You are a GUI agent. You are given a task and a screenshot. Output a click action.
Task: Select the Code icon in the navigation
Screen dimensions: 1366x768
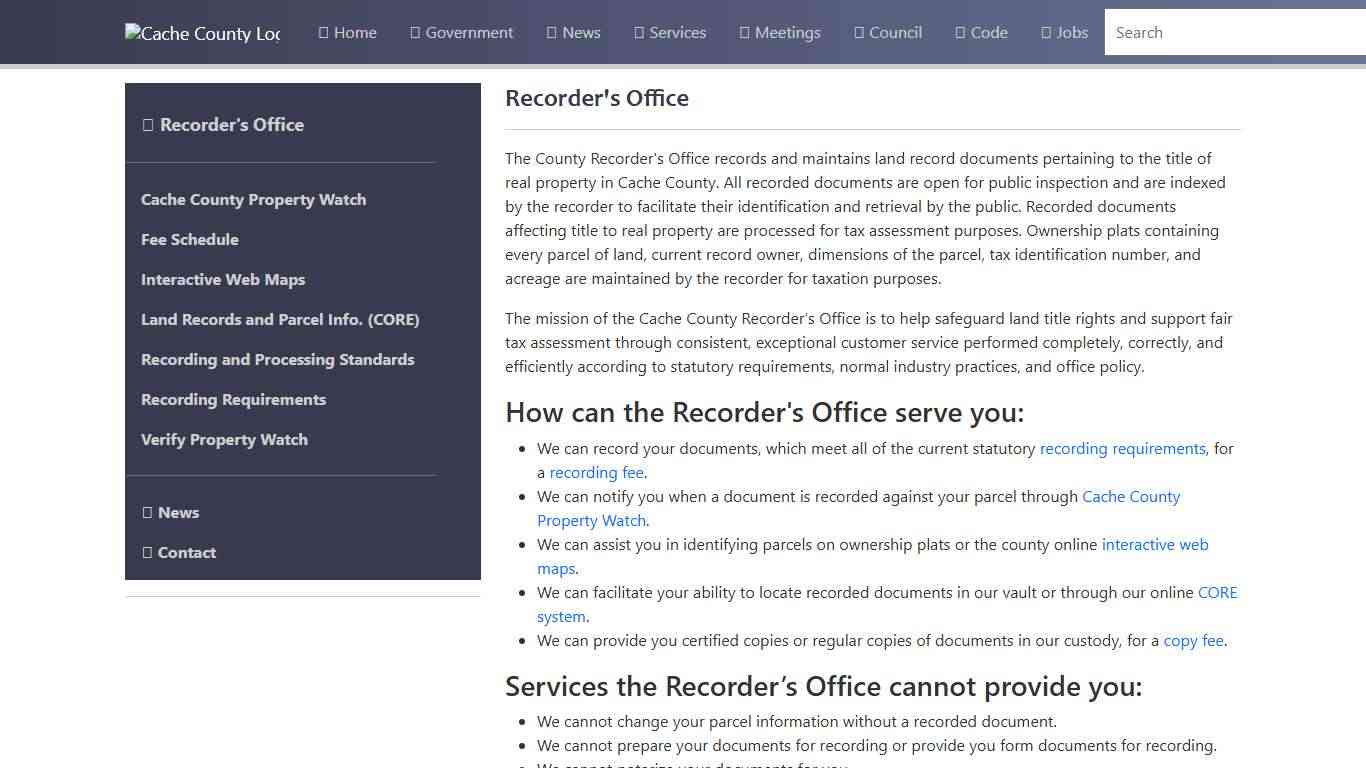point(958,32)
